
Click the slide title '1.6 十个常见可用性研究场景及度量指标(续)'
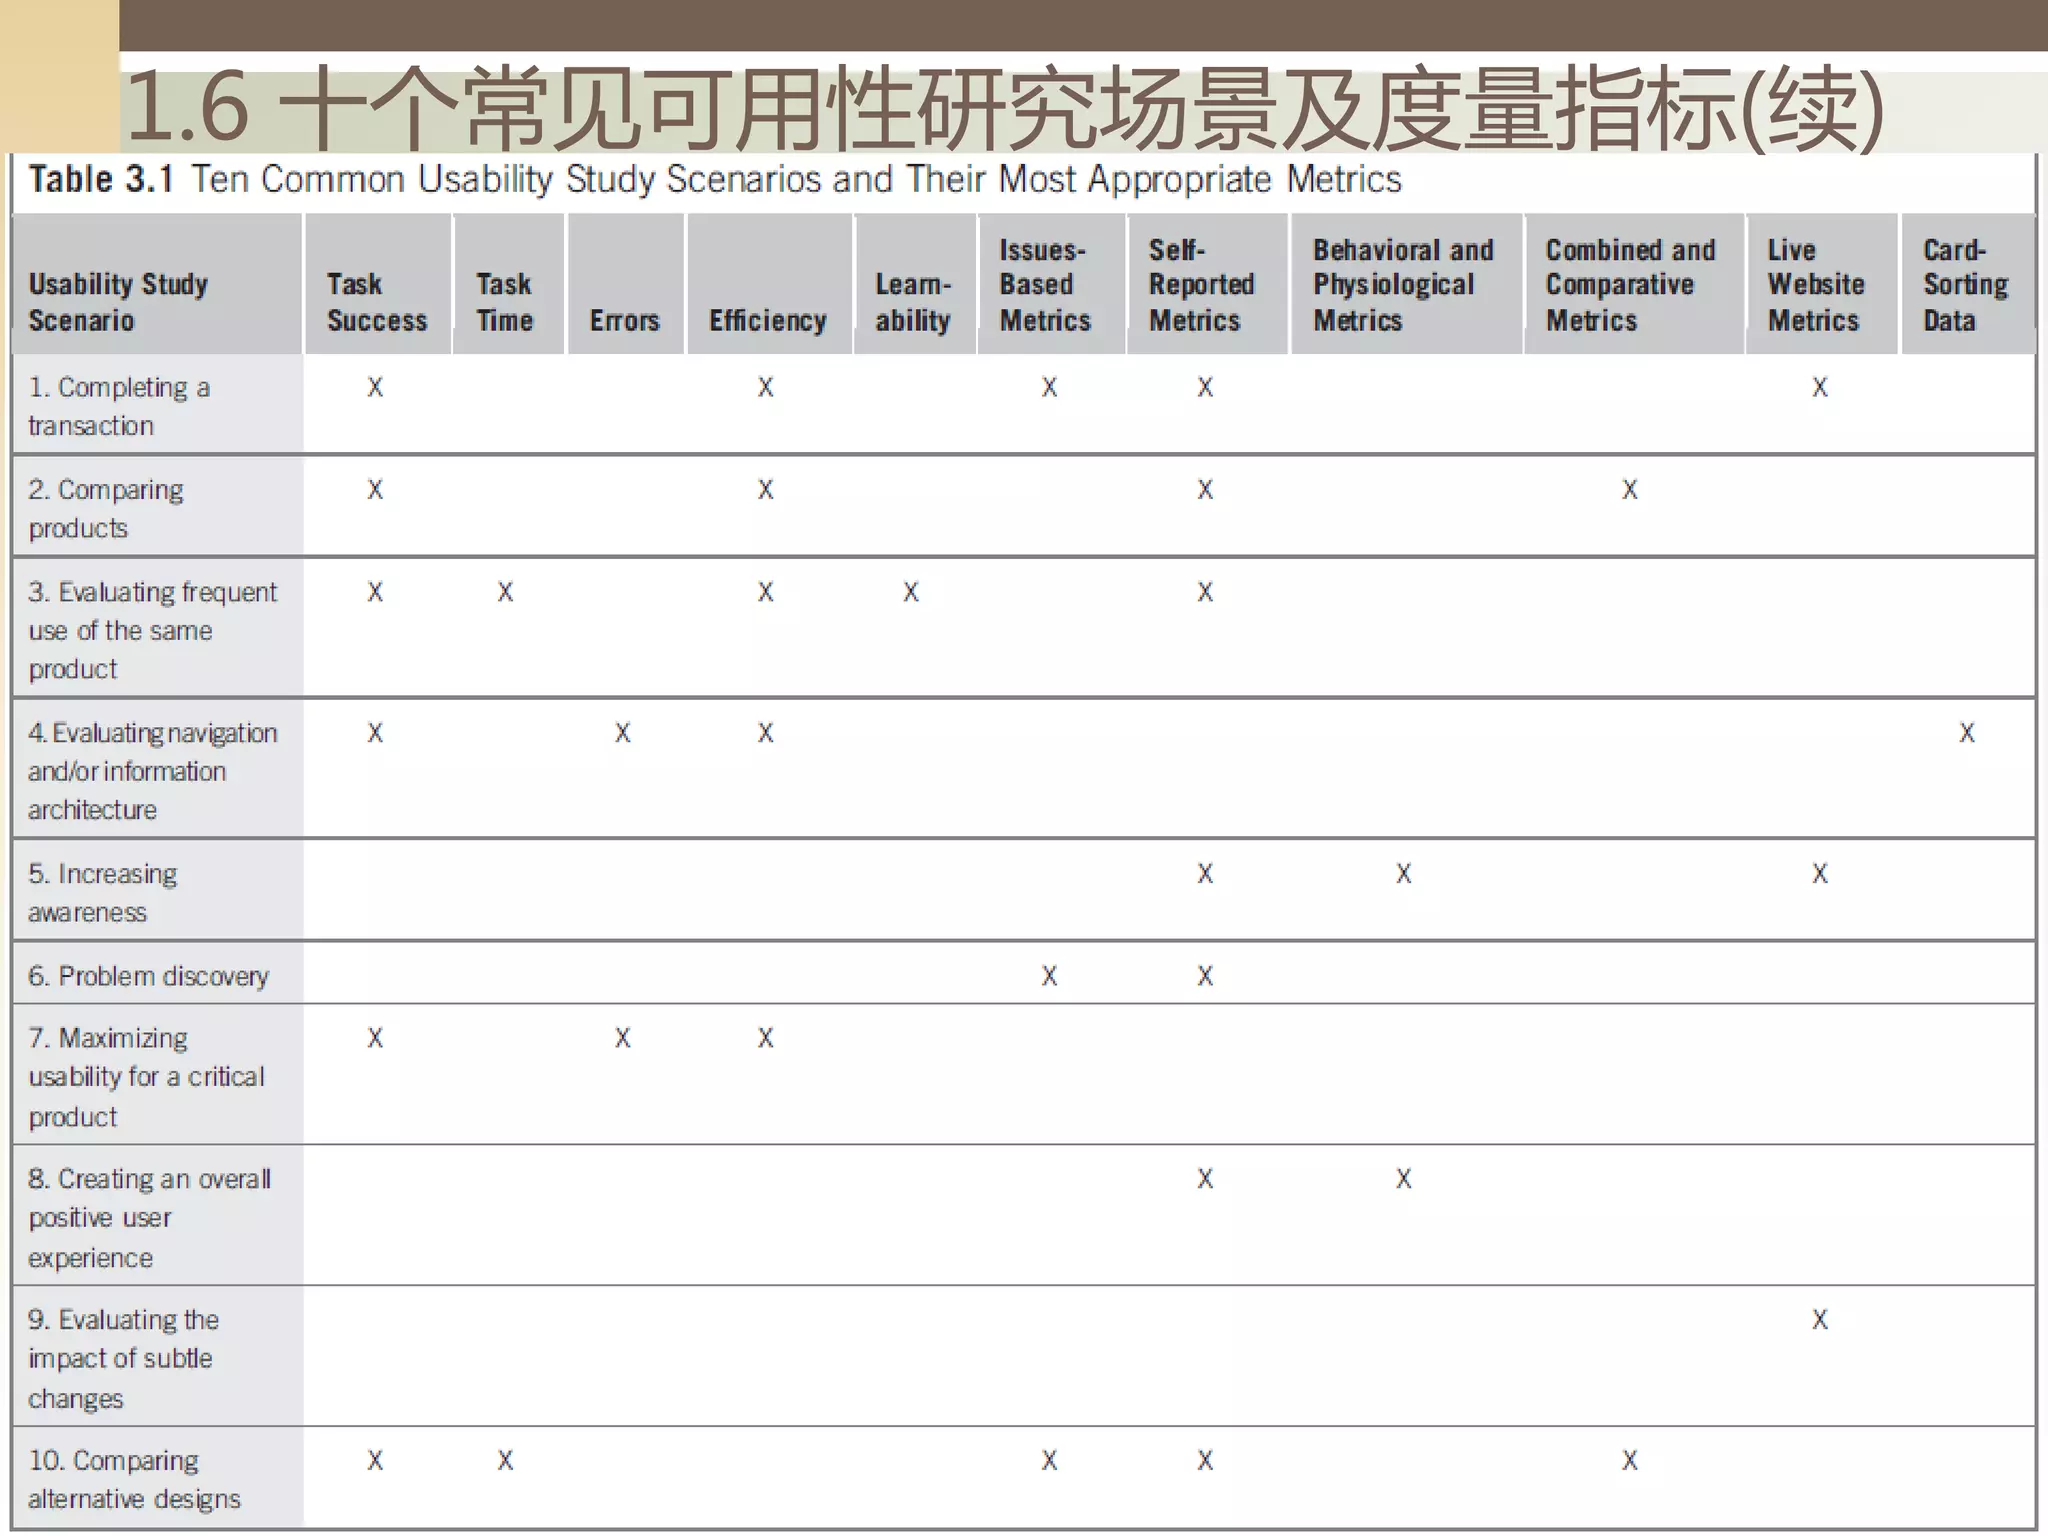[1005, 107]
